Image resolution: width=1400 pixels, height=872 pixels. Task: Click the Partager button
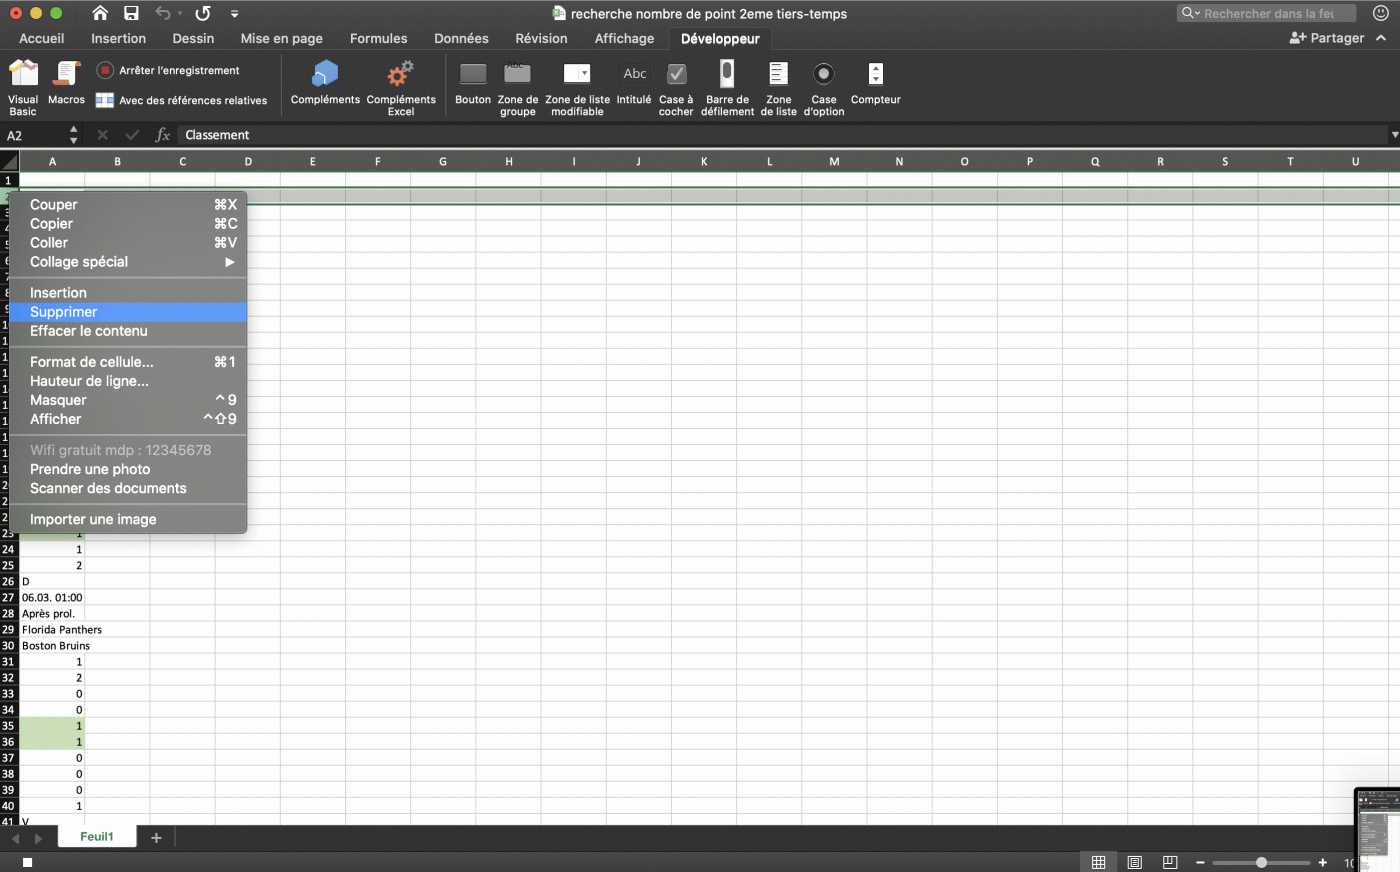[x=1327, y=38]
